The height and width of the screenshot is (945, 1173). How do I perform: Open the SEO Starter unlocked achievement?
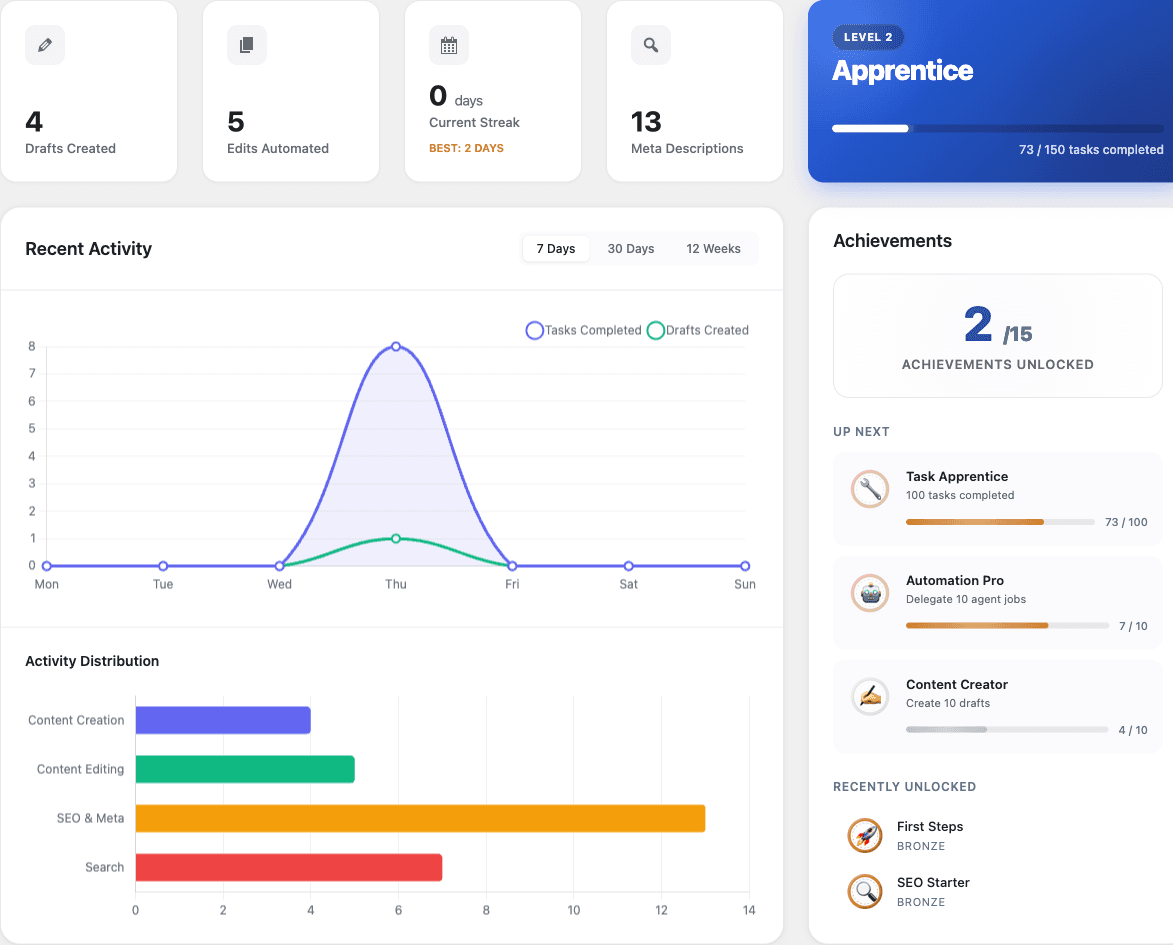998,892
